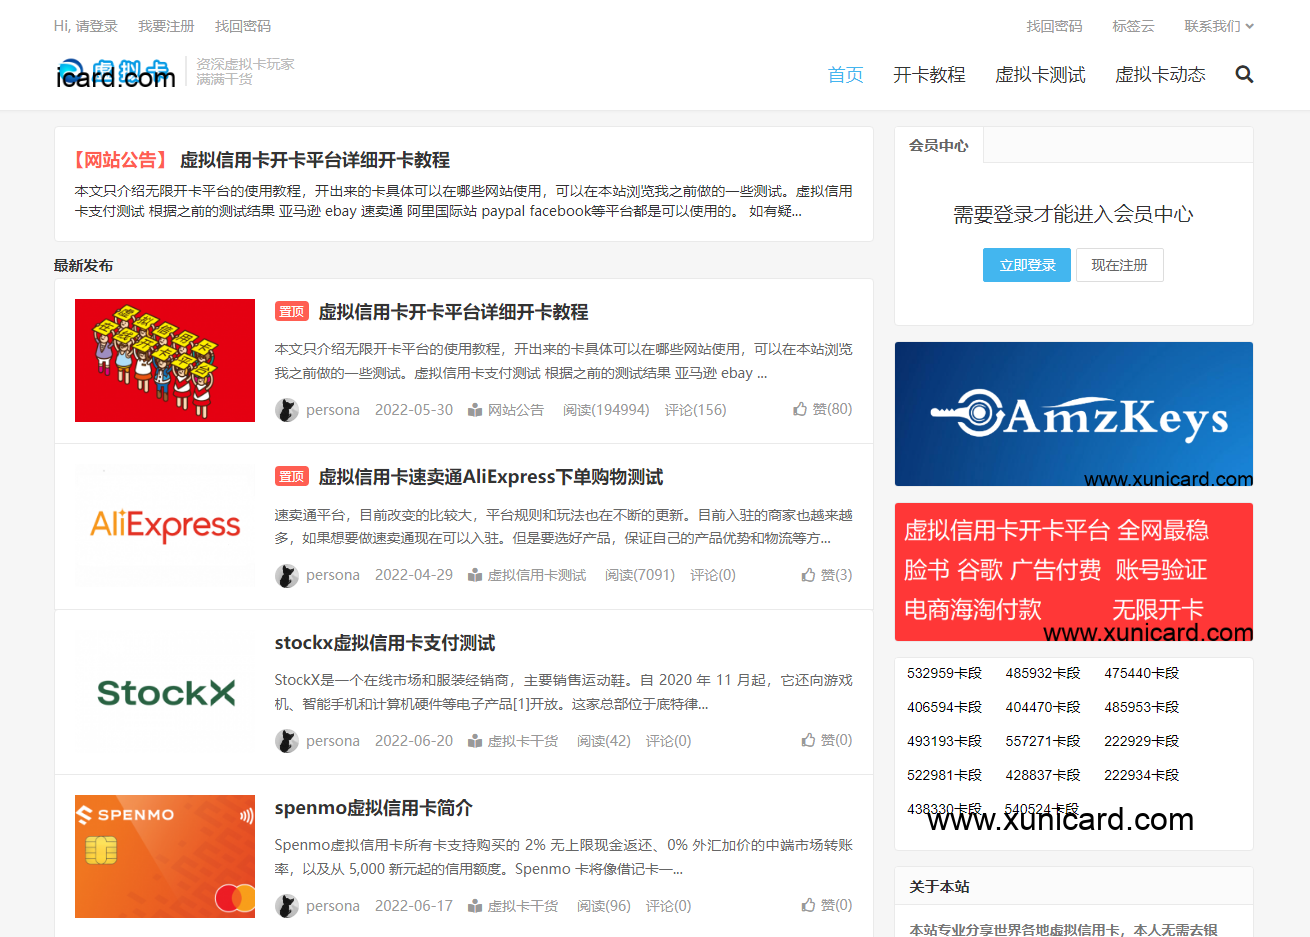Click the 请登录 link at top left
The image size is (1310, 937).
click(x=96, y=26)
